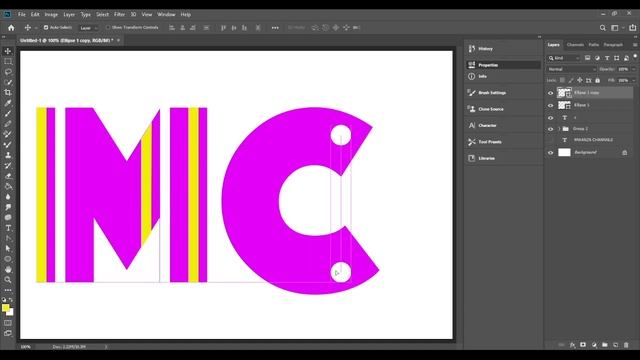The width and height of the screenshot is (640, 360).
Task: Open the Search magnifier icon
Action: coord(602,28)
